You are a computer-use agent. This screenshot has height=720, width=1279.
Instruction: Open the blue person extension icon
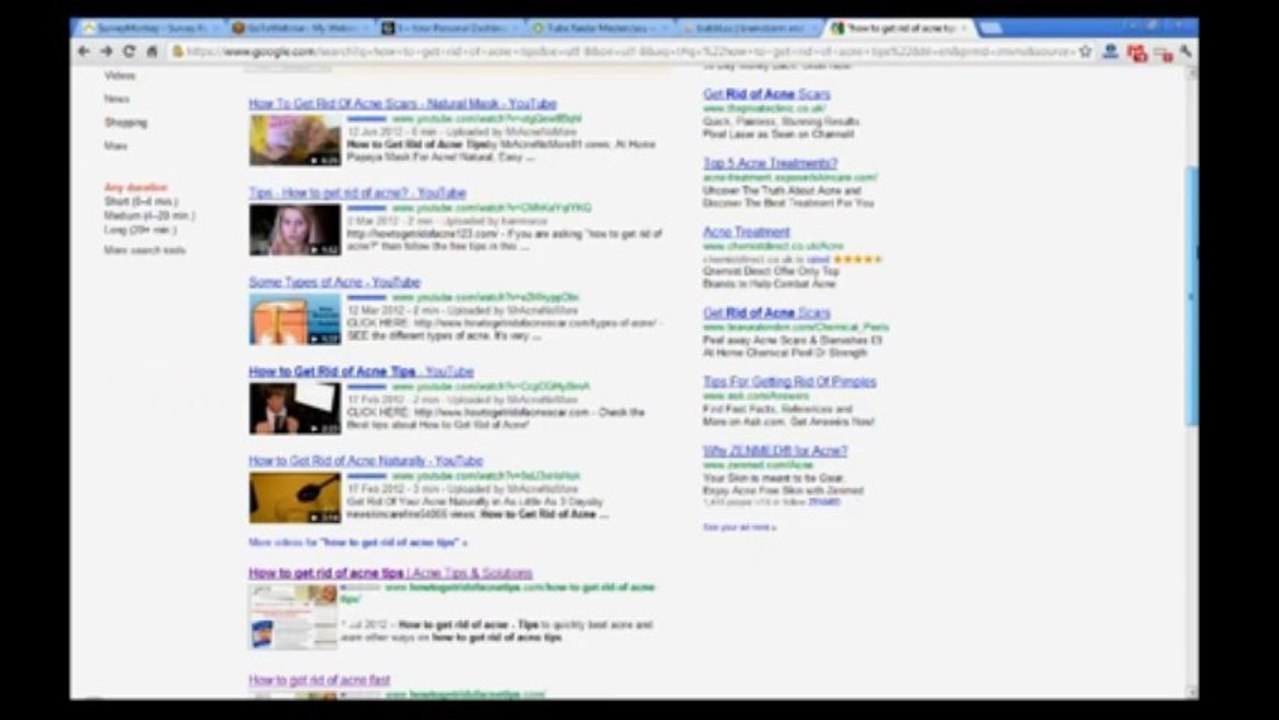[1110, 51]
